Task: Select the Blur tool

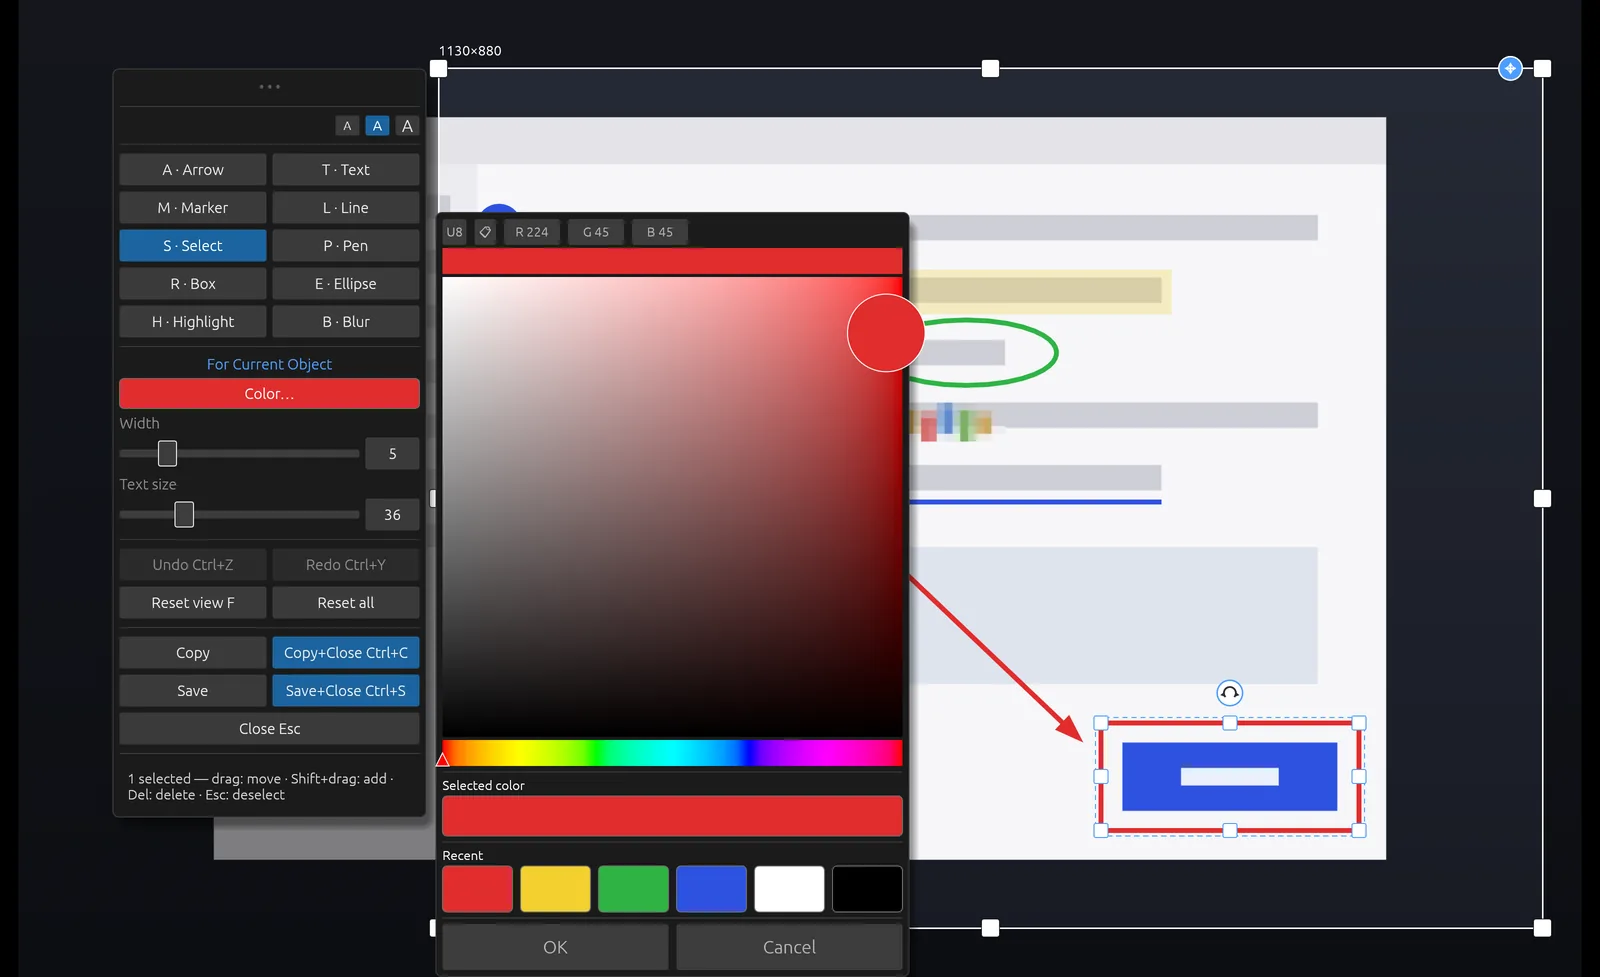Action: pyautogui.click(x=346, y=322)
